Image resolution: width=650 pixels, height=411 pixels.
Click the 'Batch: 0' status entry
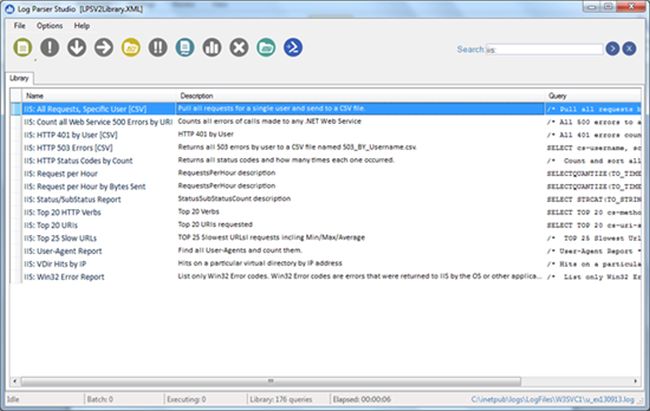(100, 399)
